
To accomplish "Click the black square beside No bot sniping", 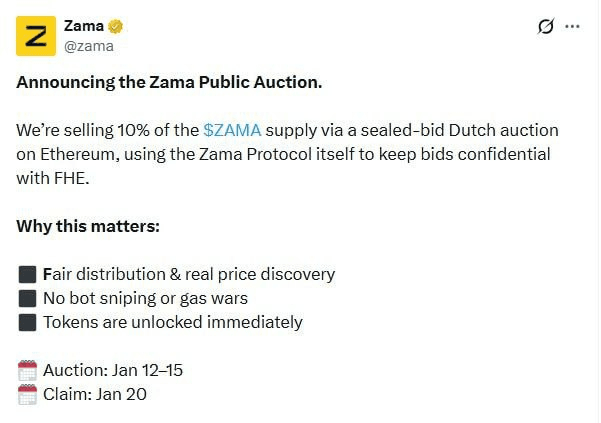I will 27,298.
